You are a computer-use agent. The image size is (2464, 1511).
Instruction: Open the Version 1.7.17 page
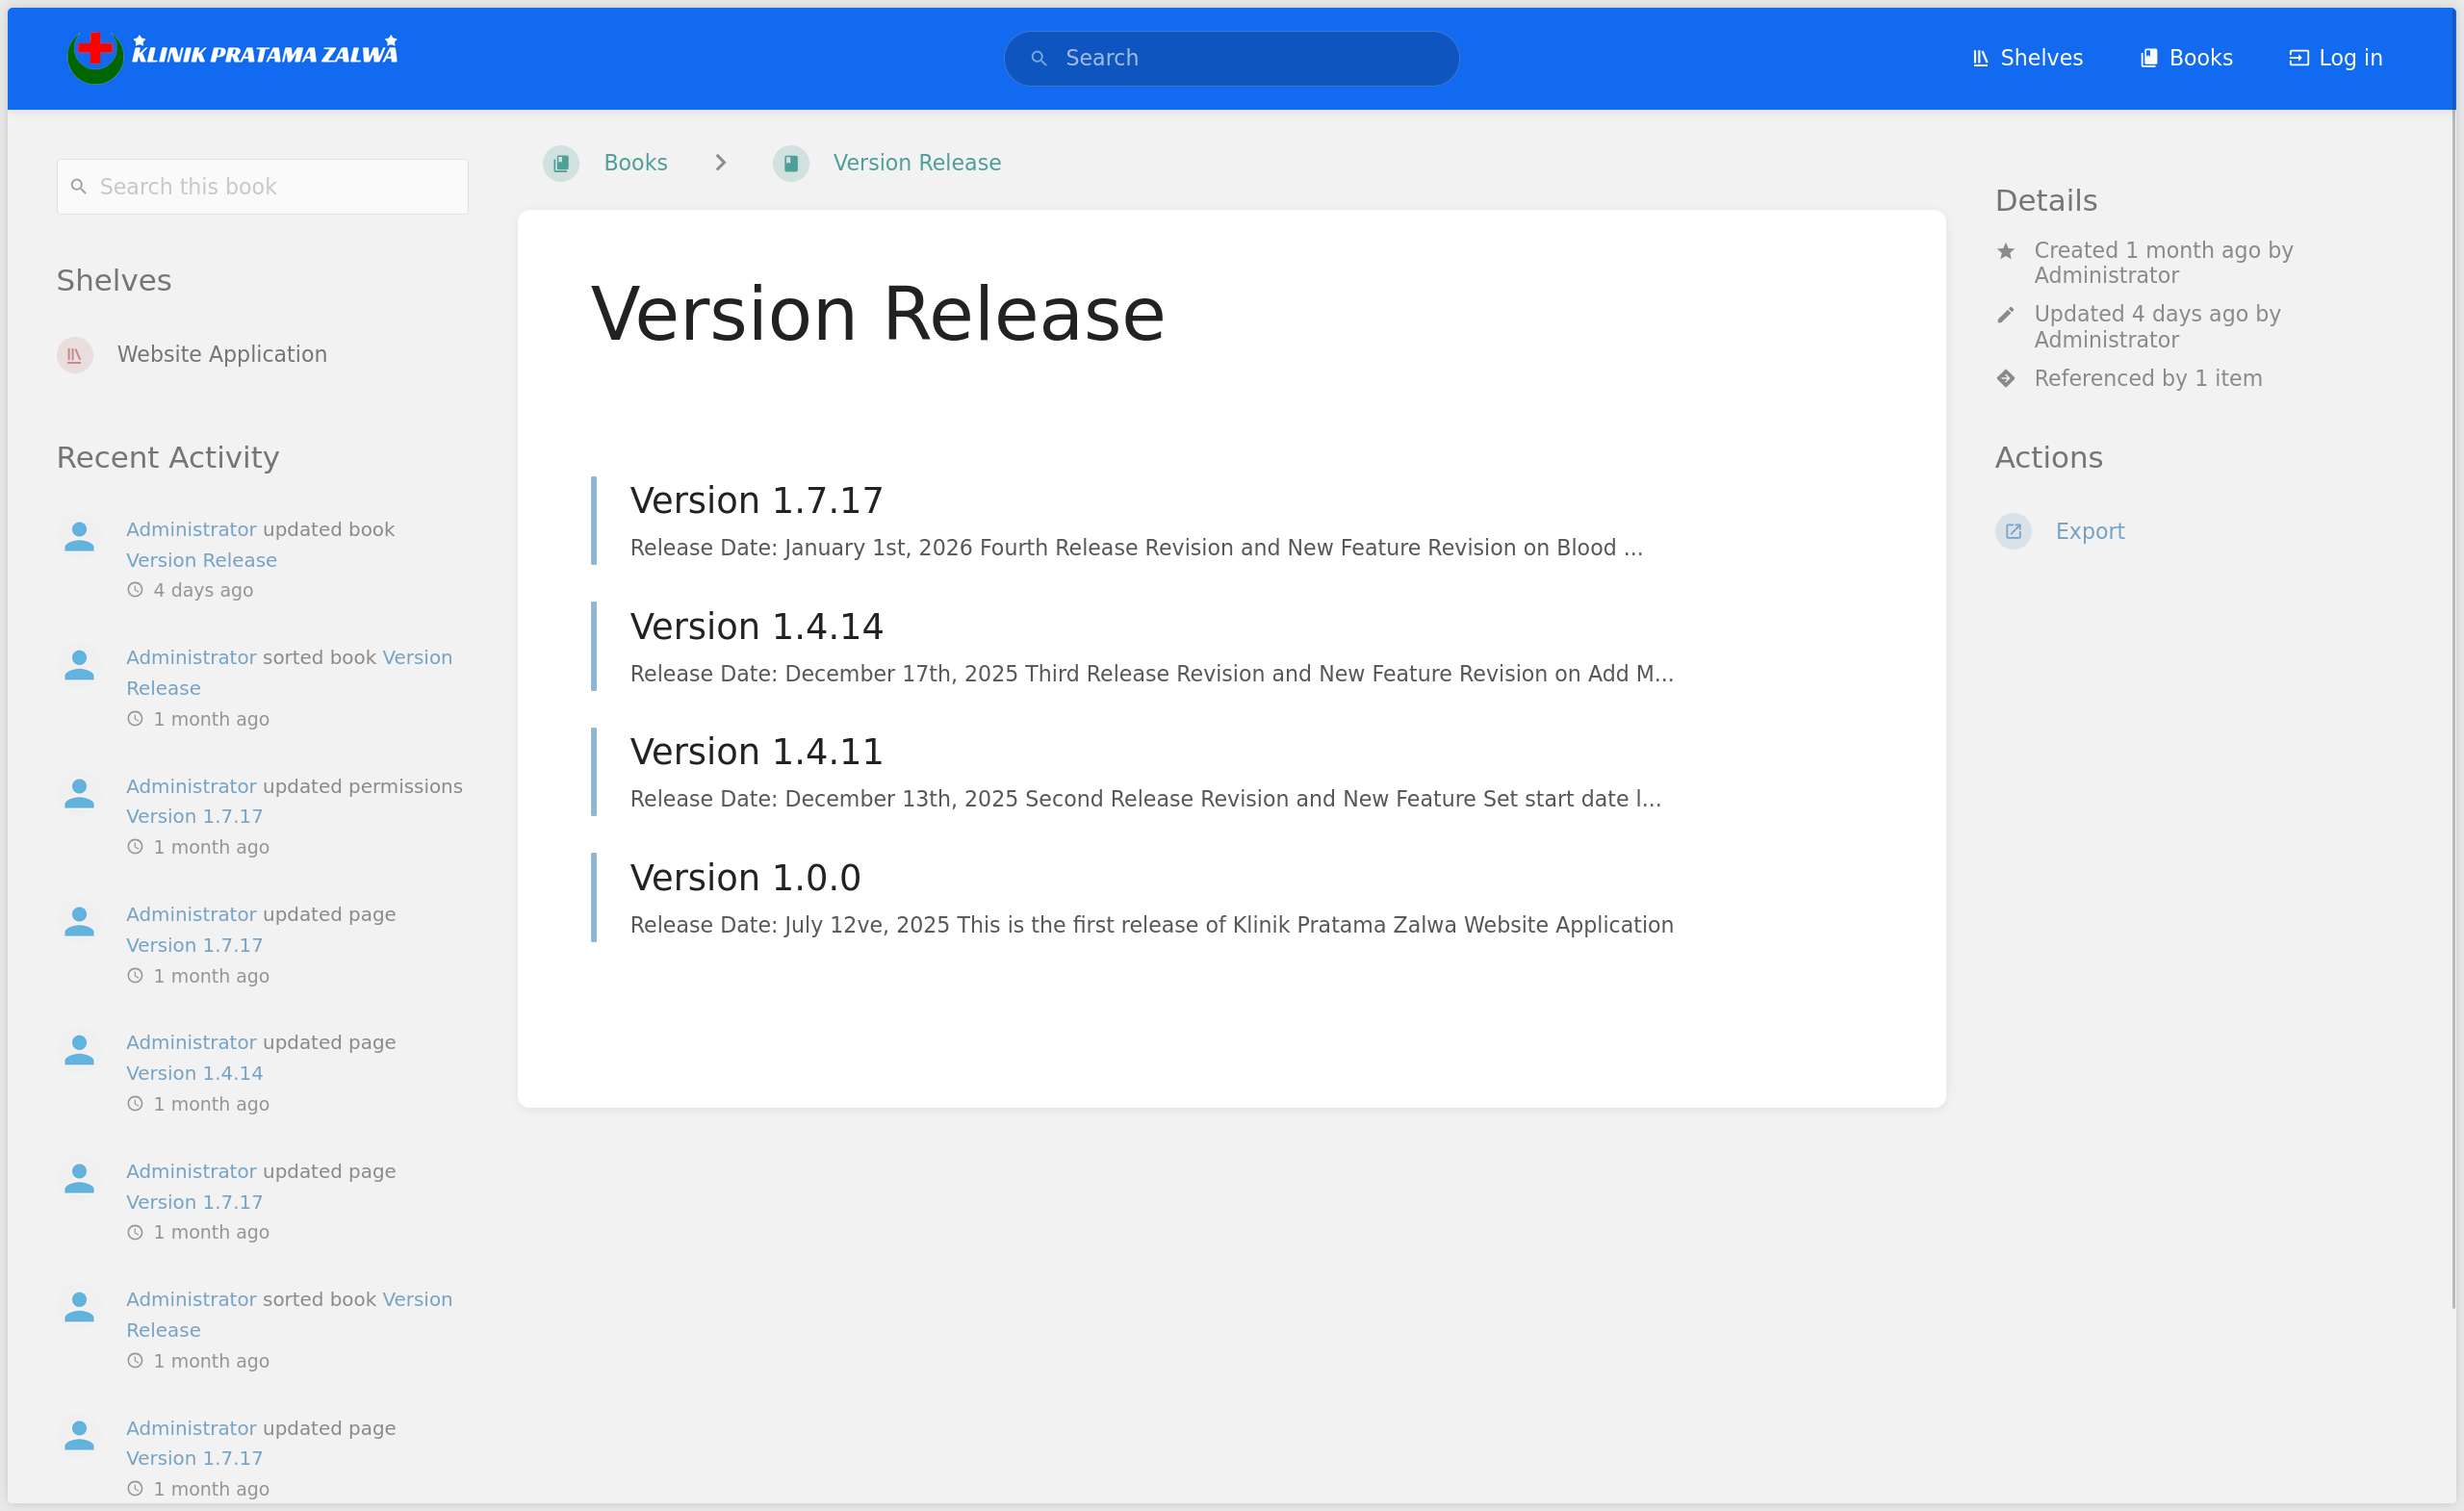(756, 501)
